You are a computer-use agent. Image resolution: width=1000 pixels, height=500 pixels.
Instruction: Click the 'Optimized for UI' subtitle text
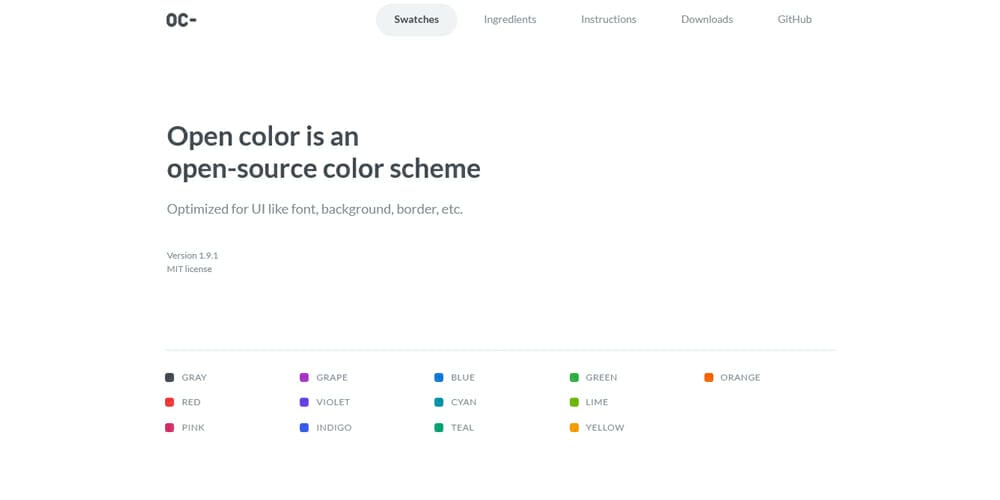pyautogui.click(x=314, y=209)
